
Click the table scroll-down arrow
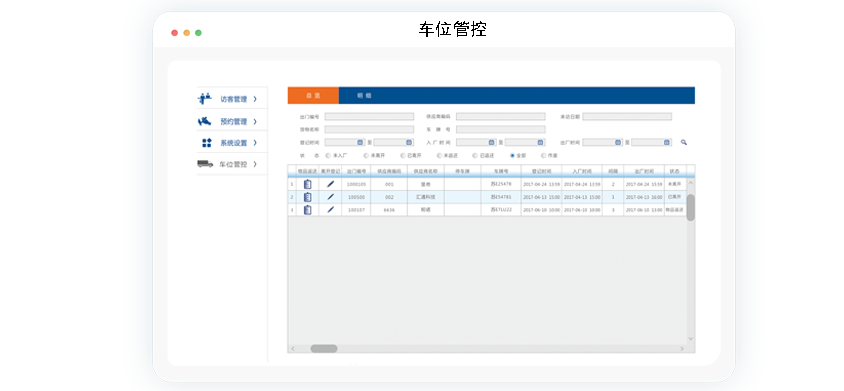click(x=691, y=339)
